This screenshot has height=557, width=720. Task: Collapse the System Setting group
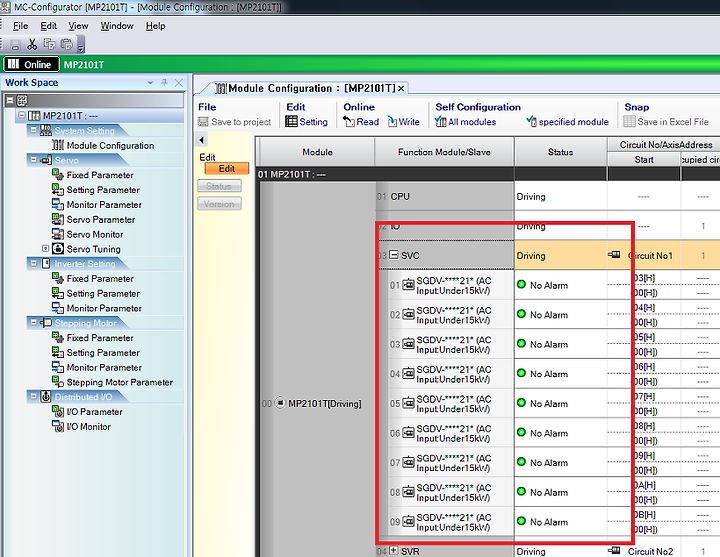tap(33, 130)
